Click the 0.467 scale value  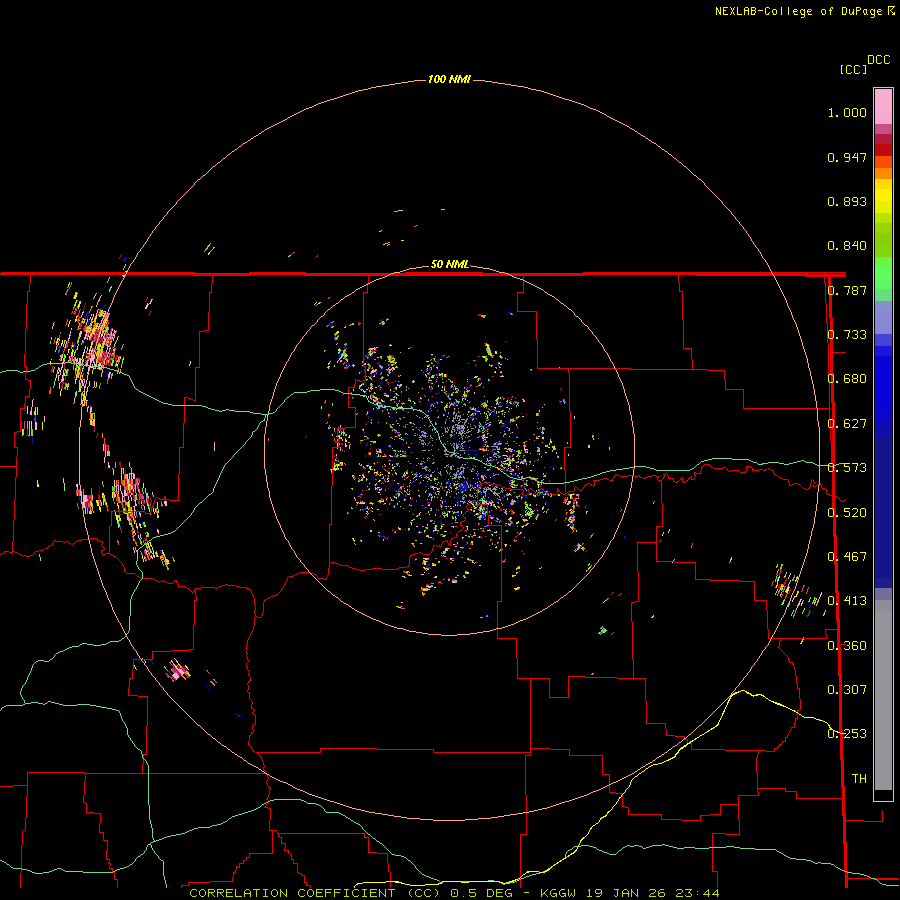click(847, 557)
